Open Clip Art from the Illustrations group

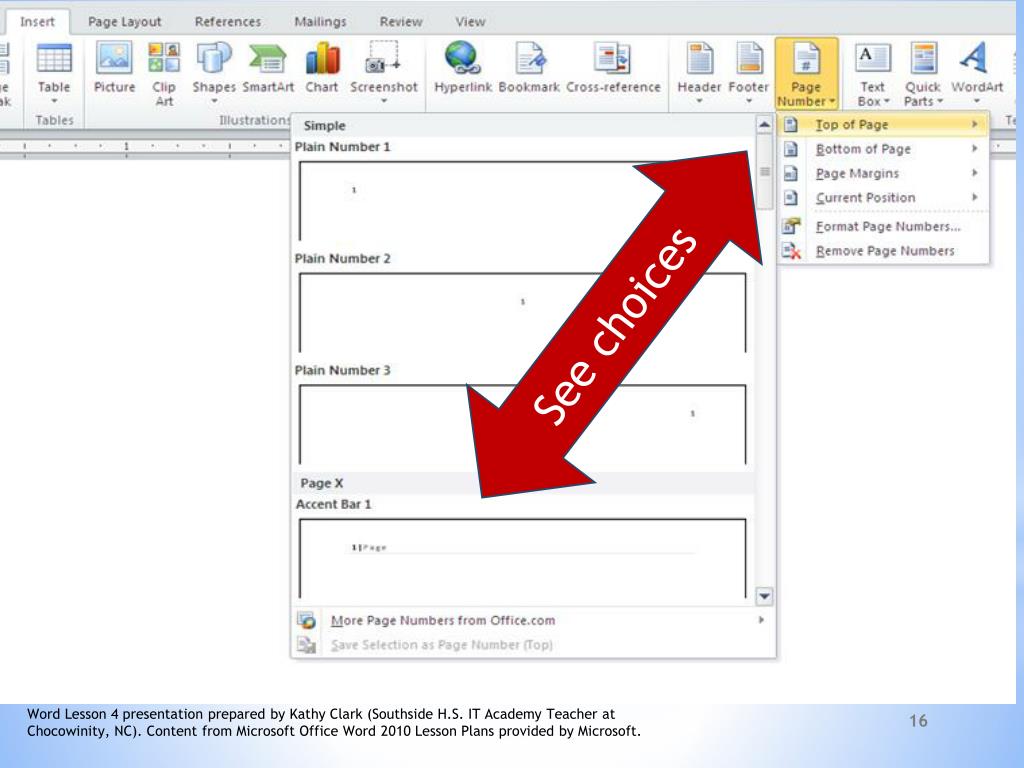(x=164, y=58)
